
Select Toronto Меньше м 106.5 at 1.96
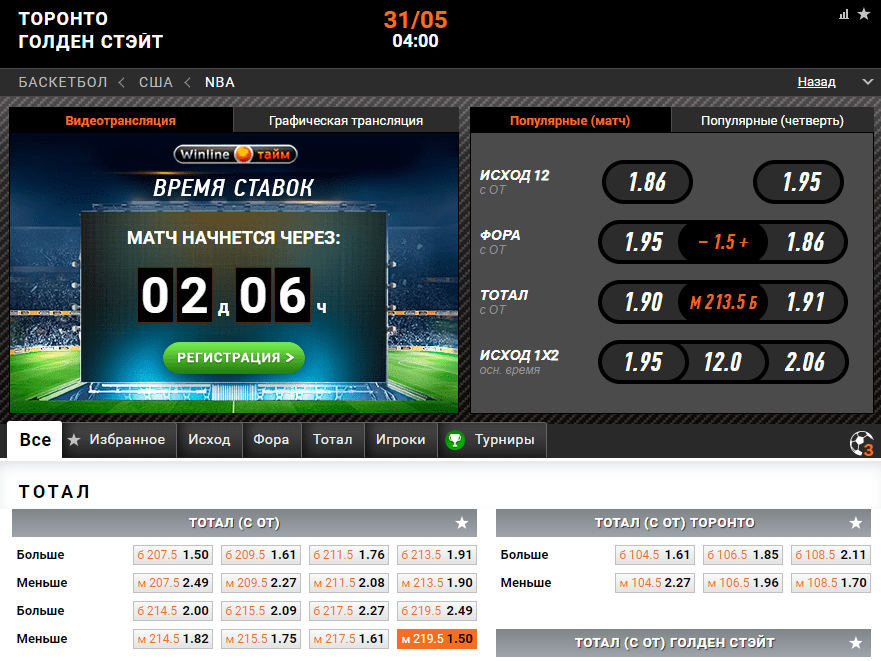(743, 583)
